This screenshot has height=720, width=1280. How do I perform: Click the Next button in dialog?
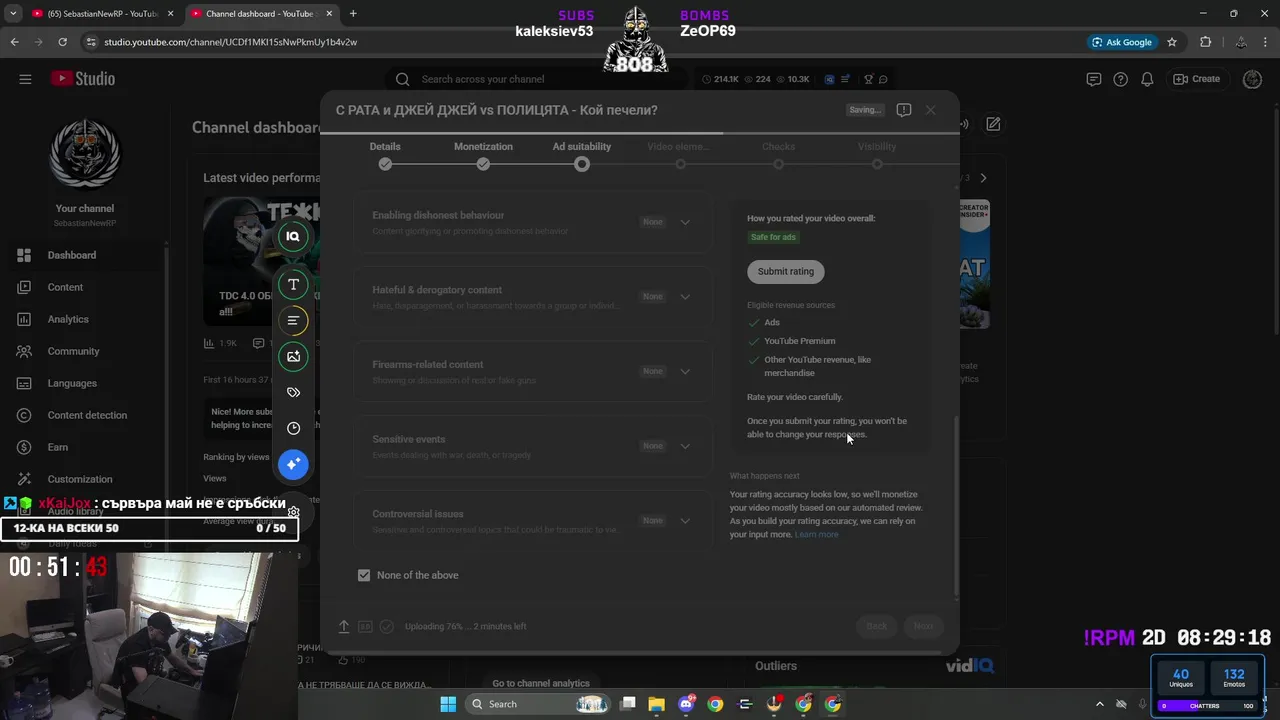coord(923,626)
